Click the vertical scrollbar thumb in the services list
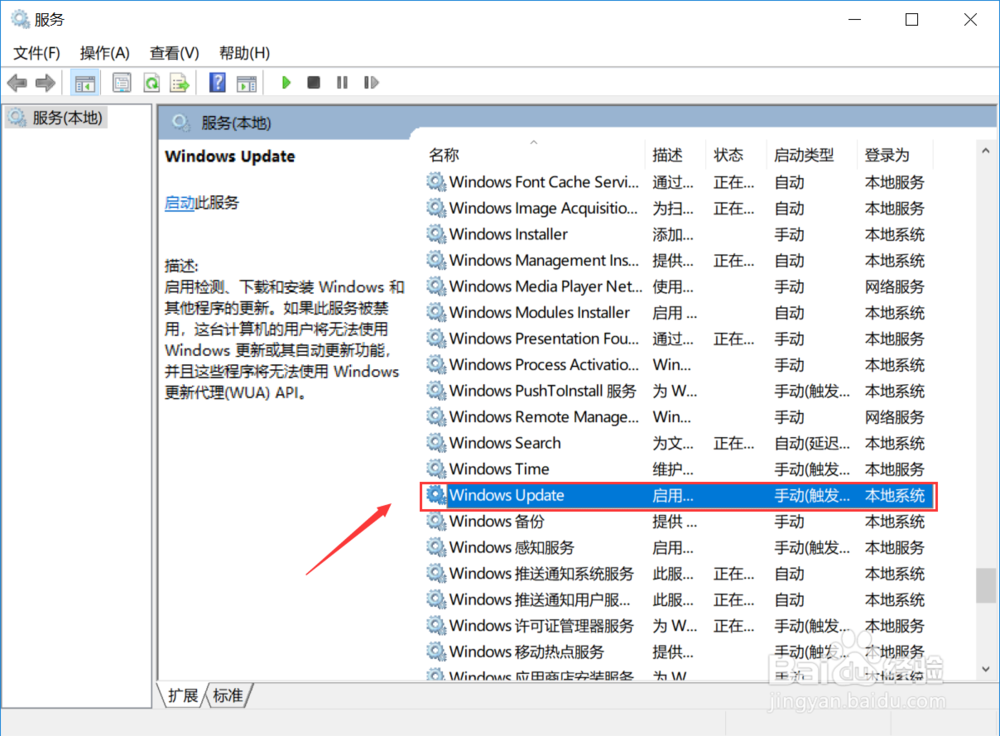 click(985, 585)
